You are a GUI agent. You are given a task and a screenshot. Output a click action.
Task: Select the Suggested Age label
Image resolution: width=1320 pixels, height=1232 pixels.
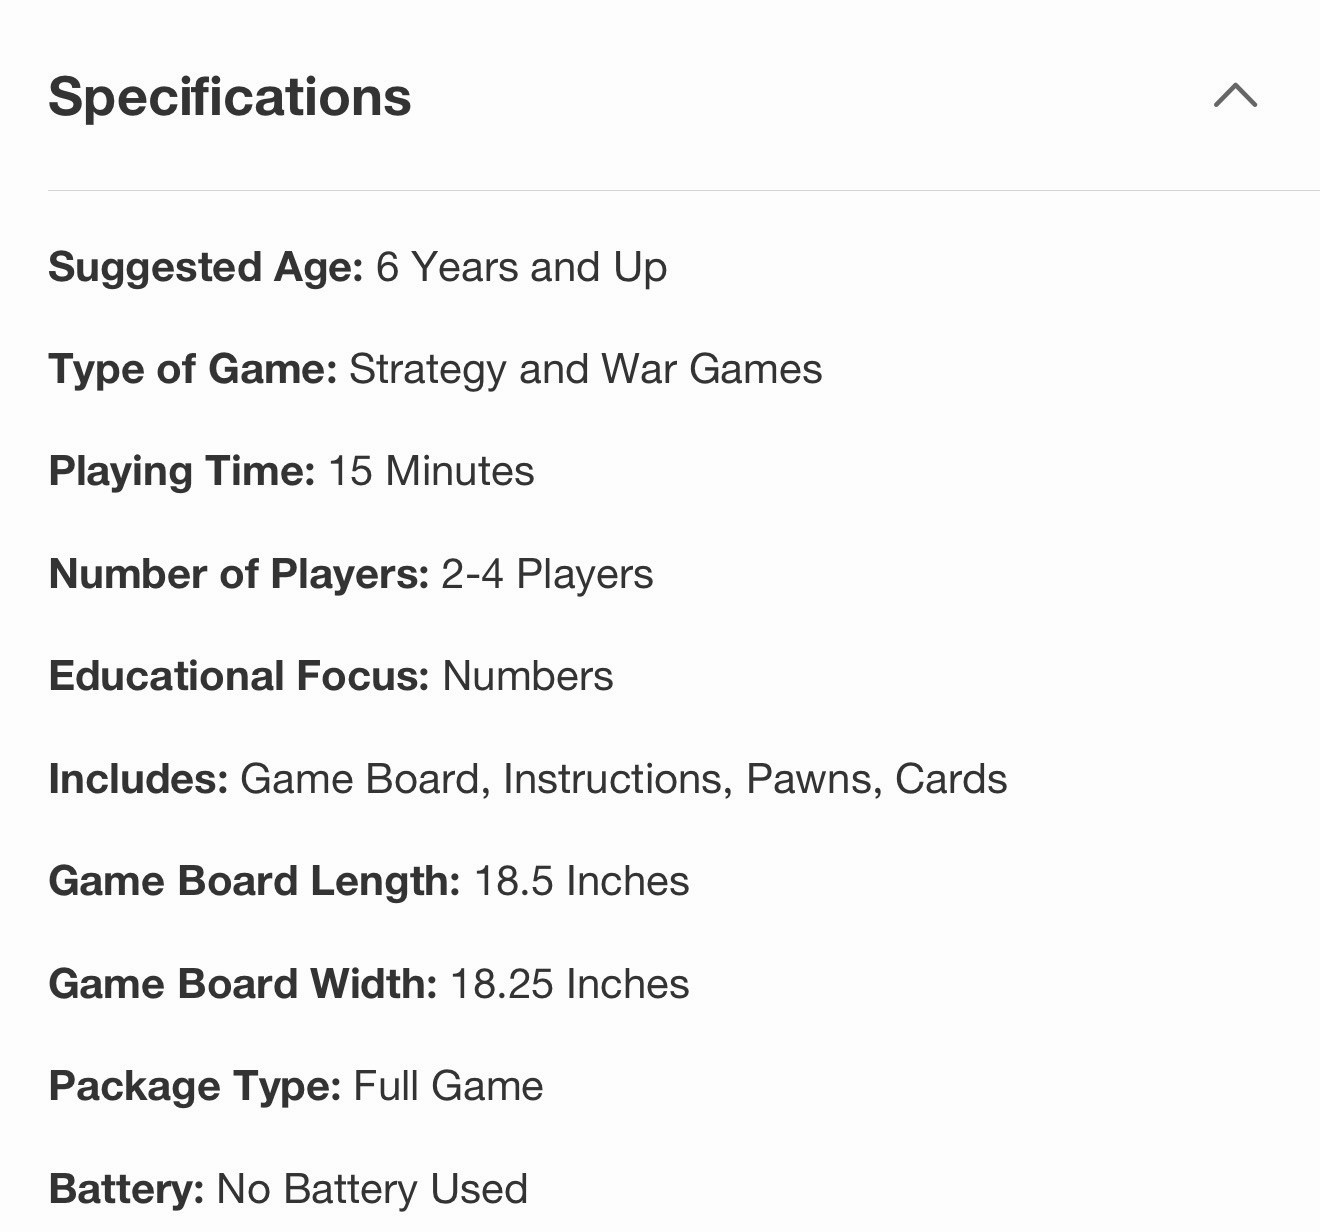tap(206, 268)
